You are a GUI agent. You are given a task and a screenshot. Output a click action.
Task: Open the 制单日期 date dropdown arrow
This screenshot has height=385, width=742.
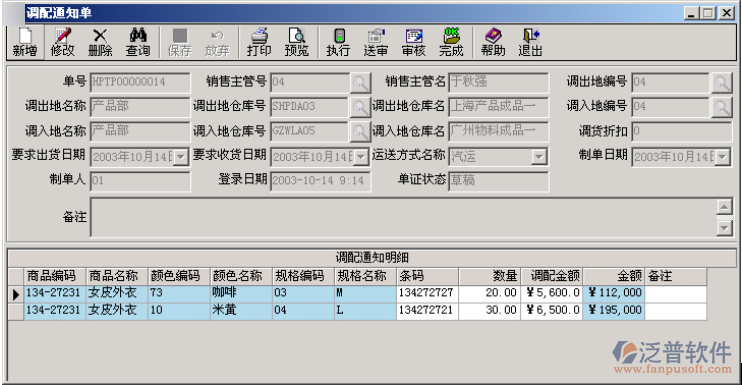pyautogui.click(x=723, y=157)
